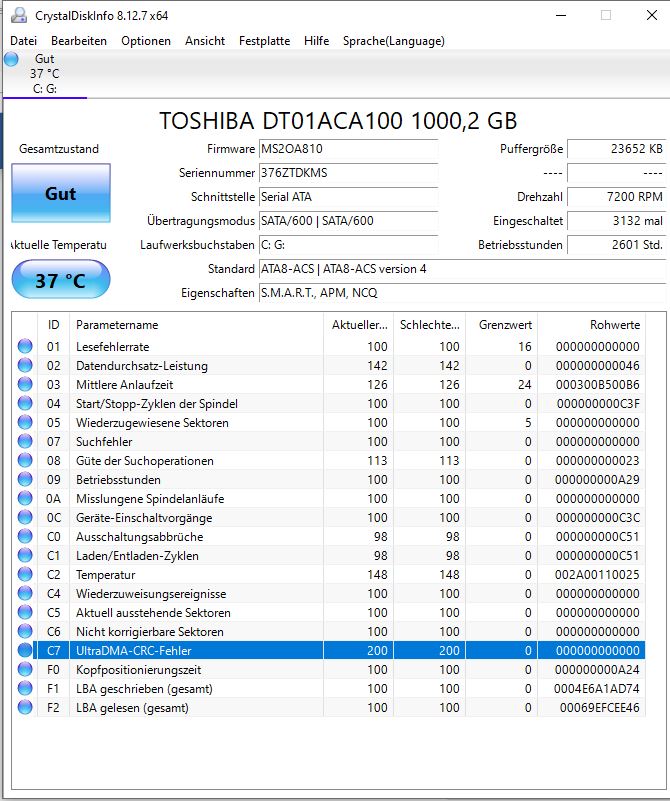Click status orb for F0 Kopfpositionierungszeit
The image size is (670, 801).
point(25,669)
